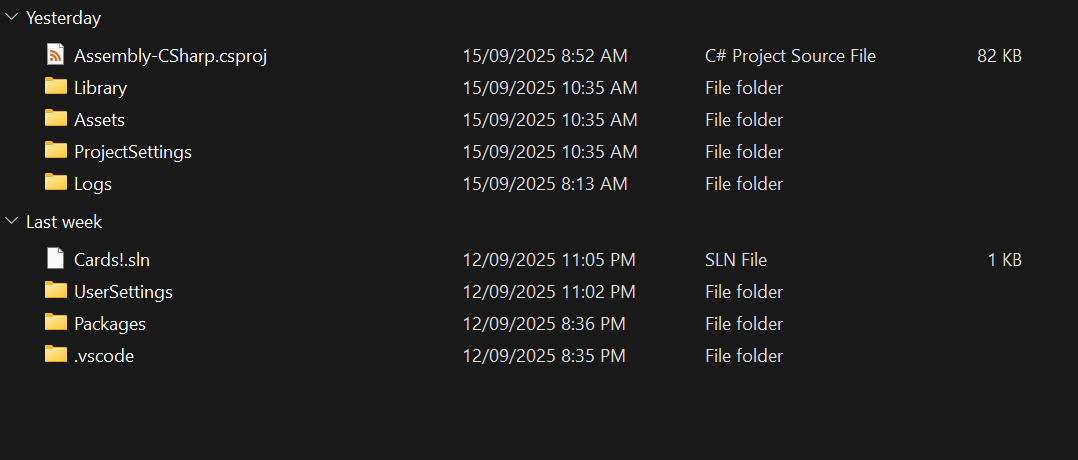Select the Cards!.sln file icon
The height and width of the screenshot is (460, 1078).
tap(56, 259)
